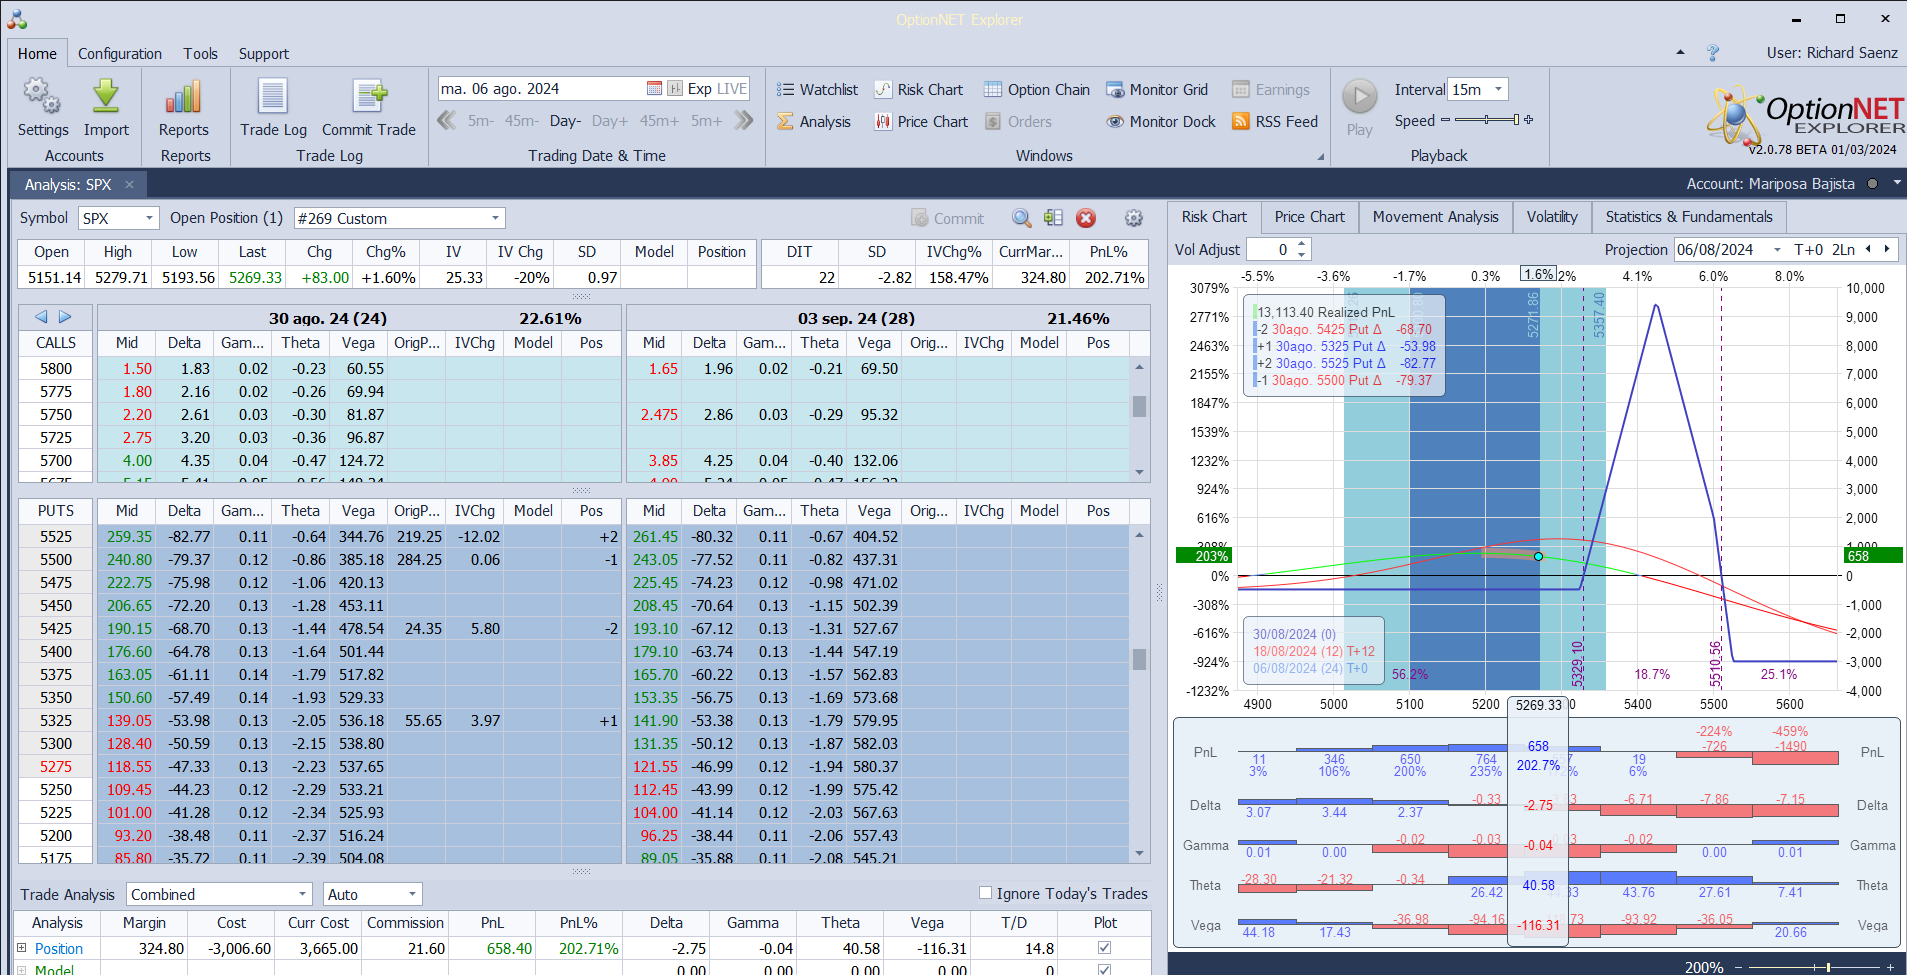This screenshot has width=1907, height=975.
Task: Go to next expiration with right arrow
Action: click(65, 316)
